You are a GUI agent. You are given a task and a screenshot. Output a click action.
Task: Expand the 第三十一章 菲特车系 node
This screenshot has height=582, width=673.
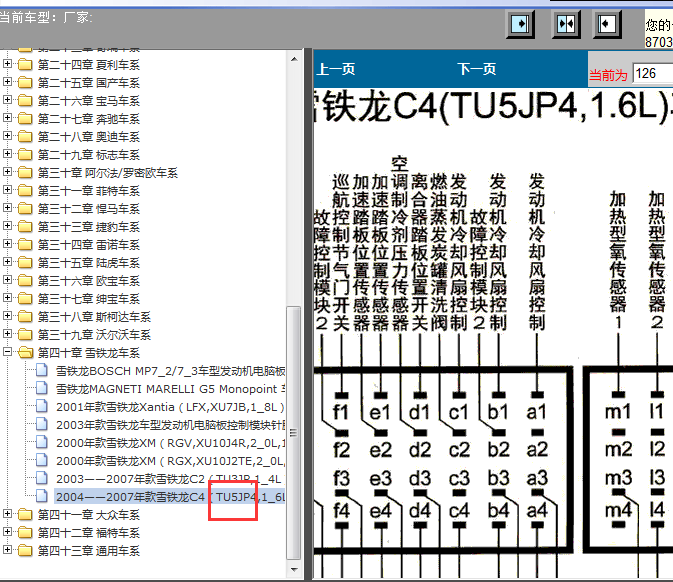tap(7, 190)
